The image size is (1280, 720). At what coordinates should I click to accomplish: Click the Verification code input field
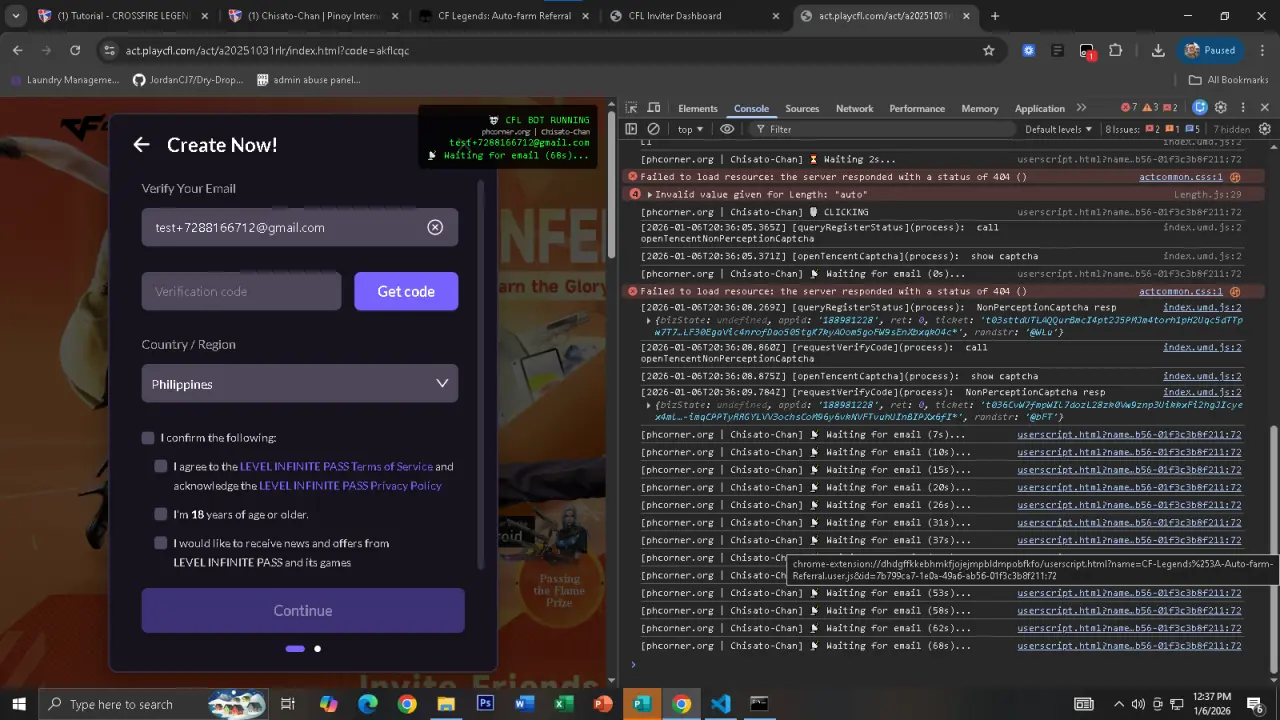[x=241, y=291]
